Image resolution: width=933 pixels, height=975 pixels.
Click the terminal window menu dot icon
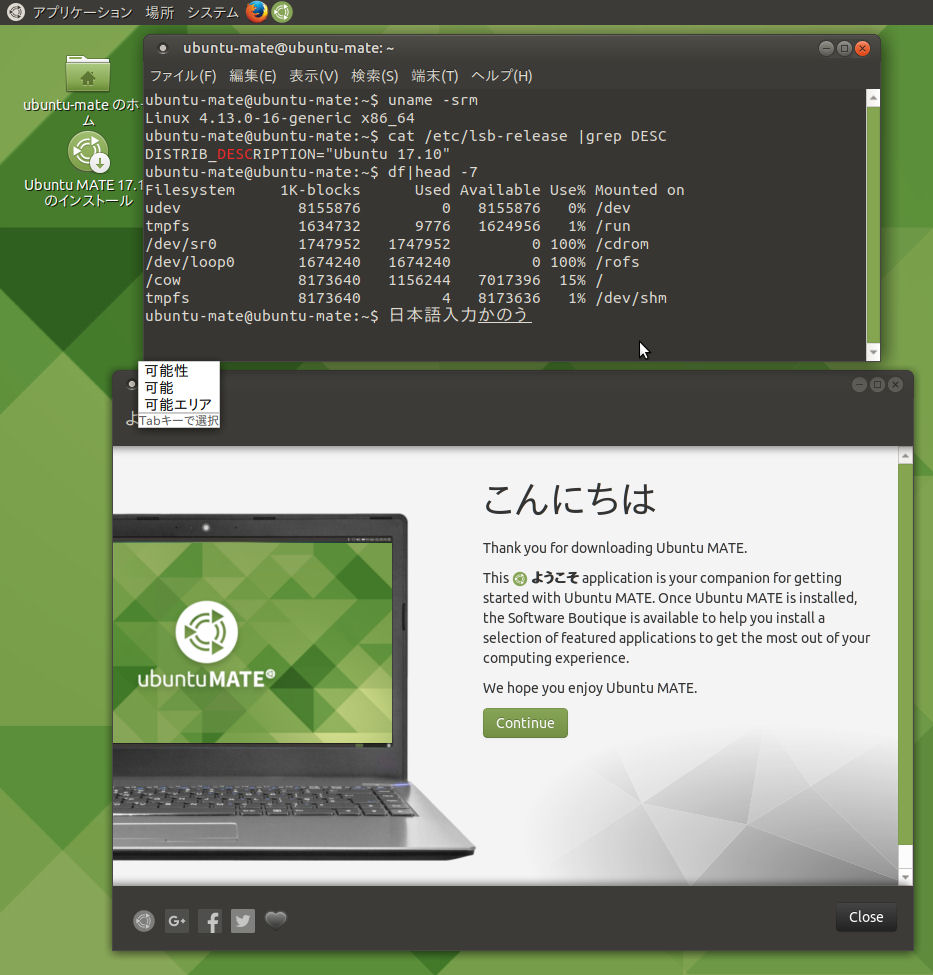pos(163,48)
